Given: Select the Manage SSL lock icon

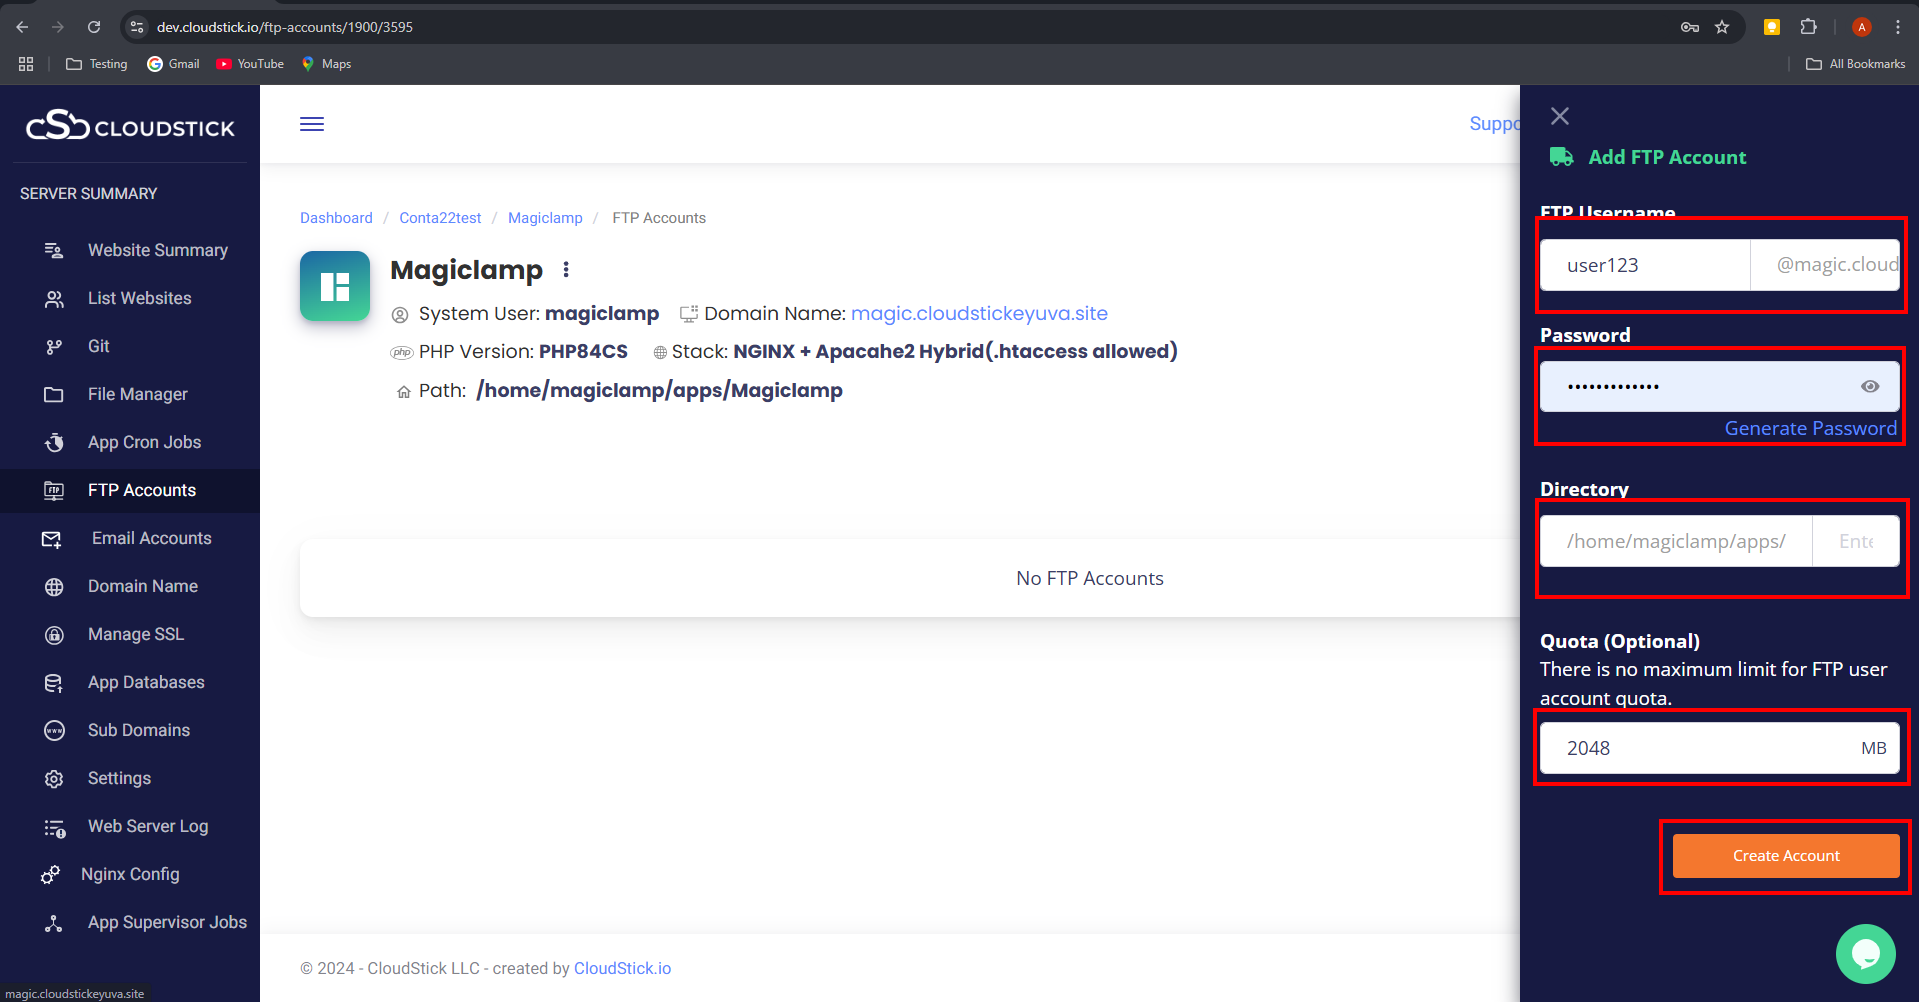Looking at the screenshot, I should pyautogui.click(x=54, y=635).
